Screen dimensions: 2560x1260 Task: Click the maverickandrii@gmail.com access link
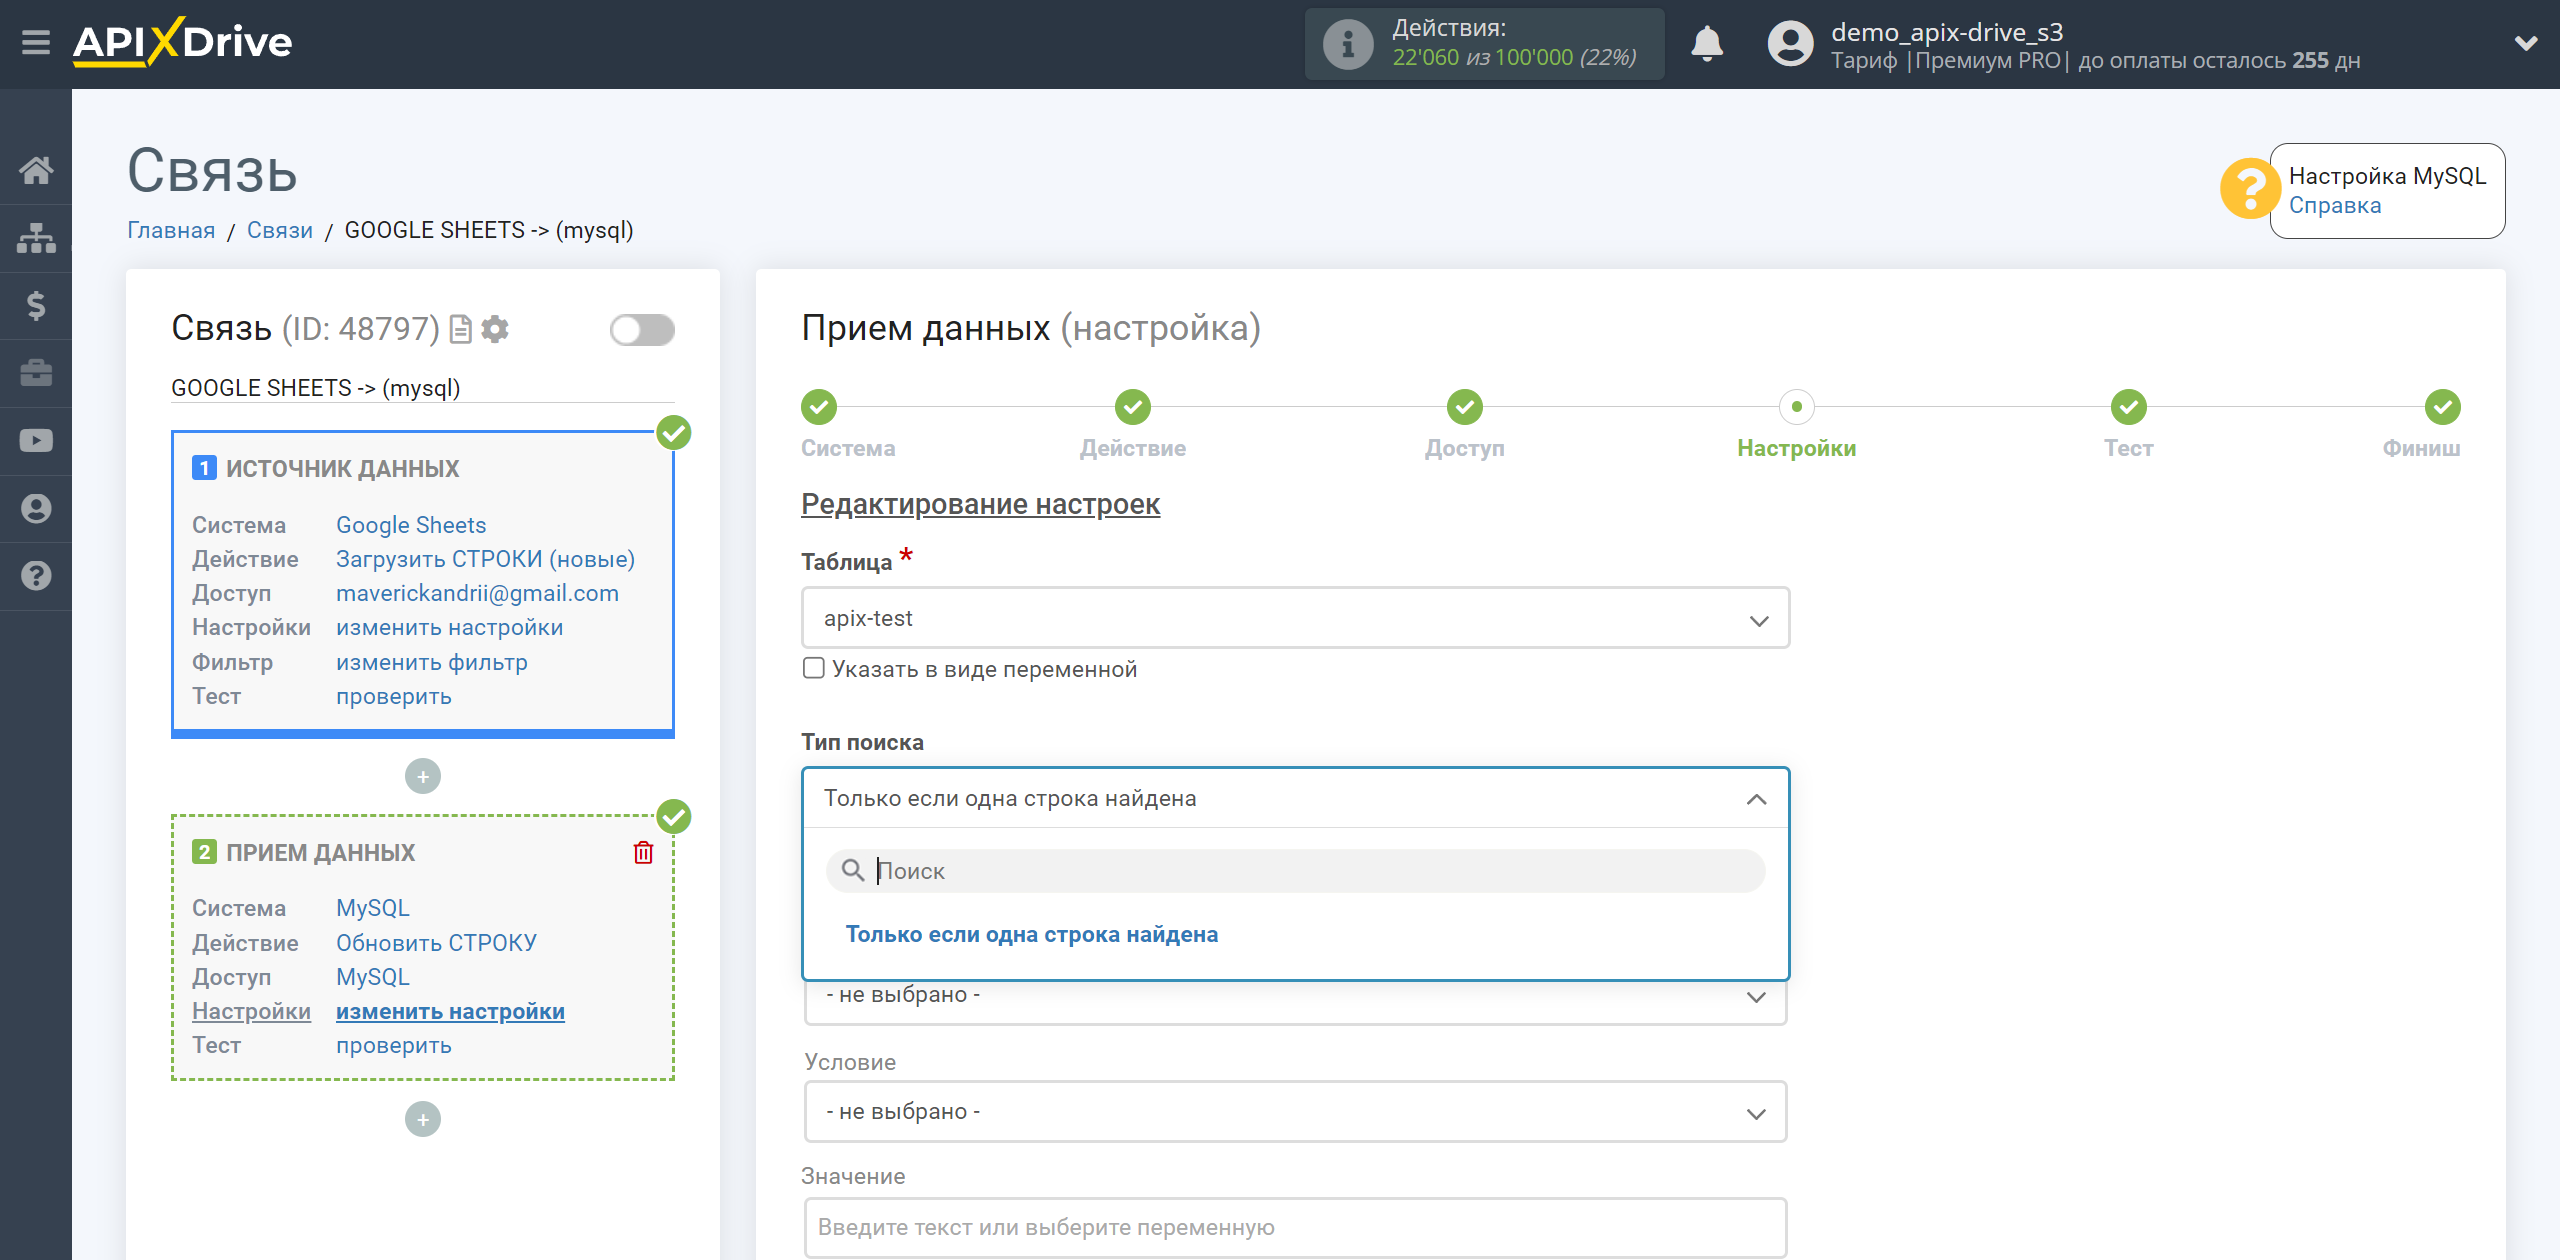[x=477, y=593]
